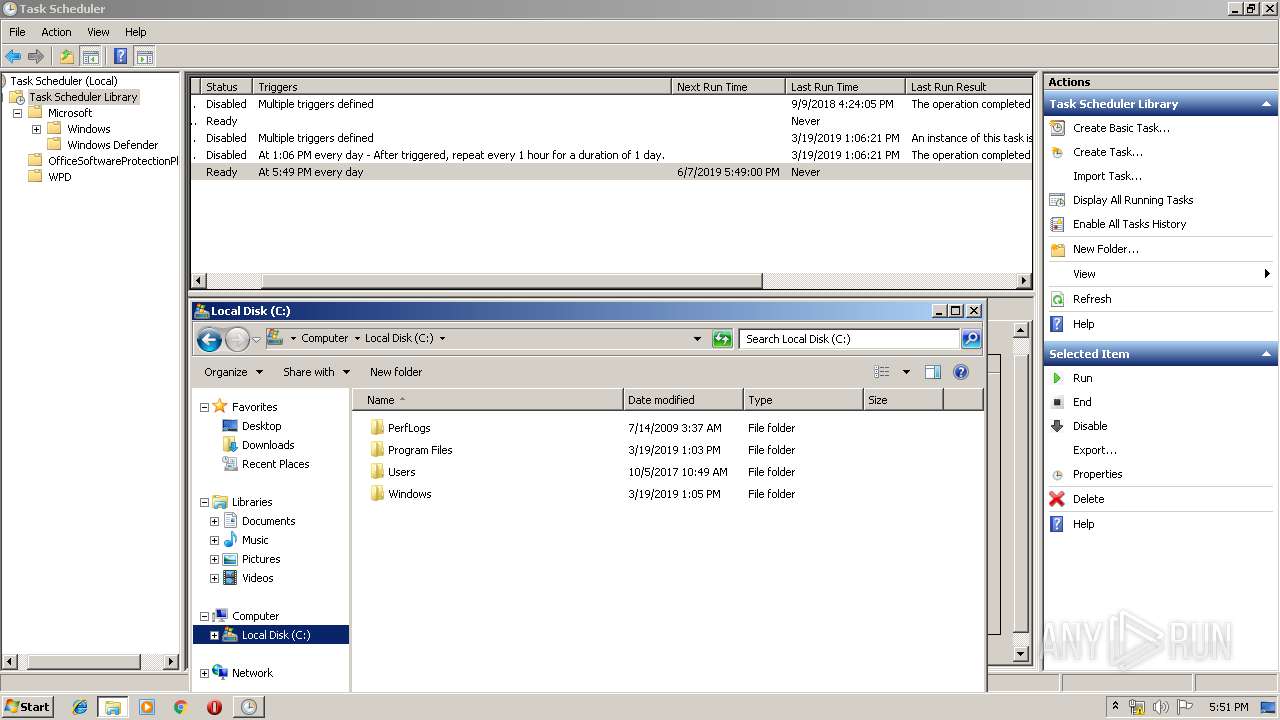Display All Running Tasks
Image resolution: width=1280 pixels, height=720 pixels.
point(1133,200)
